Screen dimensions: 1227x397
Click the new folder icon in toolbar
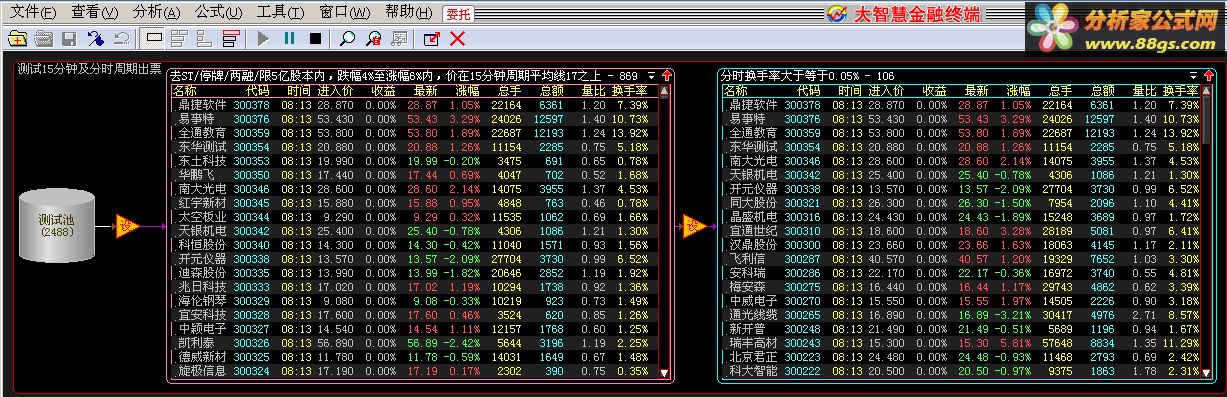pos(17,39)
